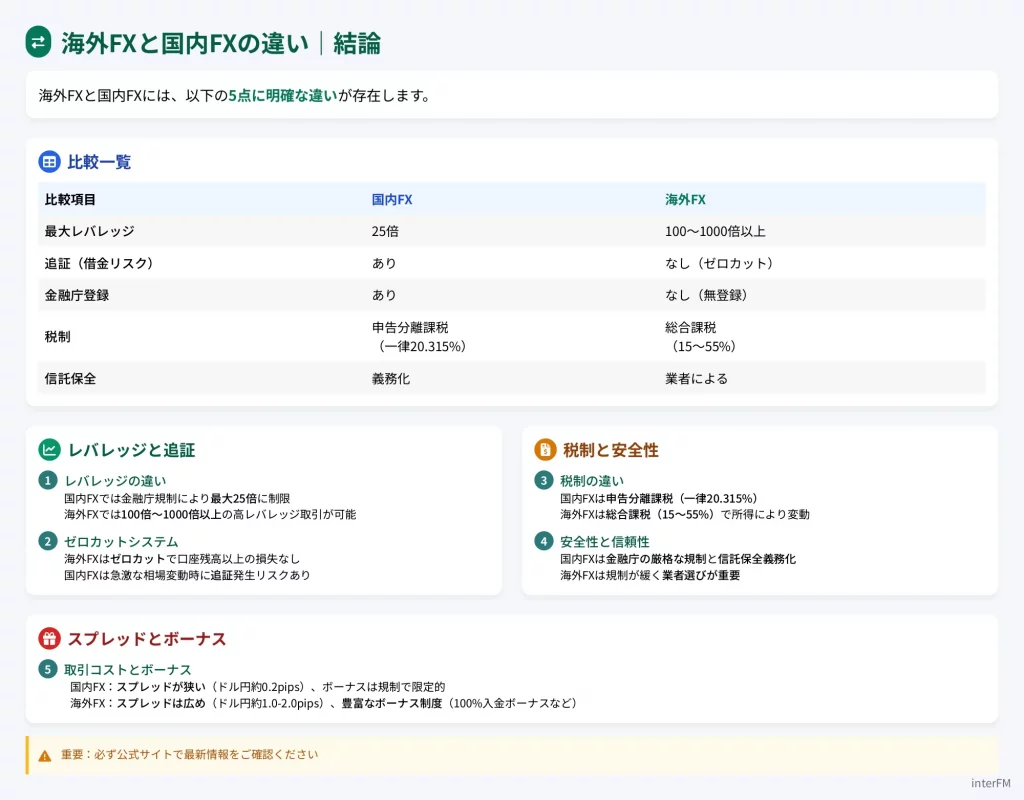Select the 海外FX column header
Image resolution: width=1024 pixels, height=800 pixels.
point(684,199)
